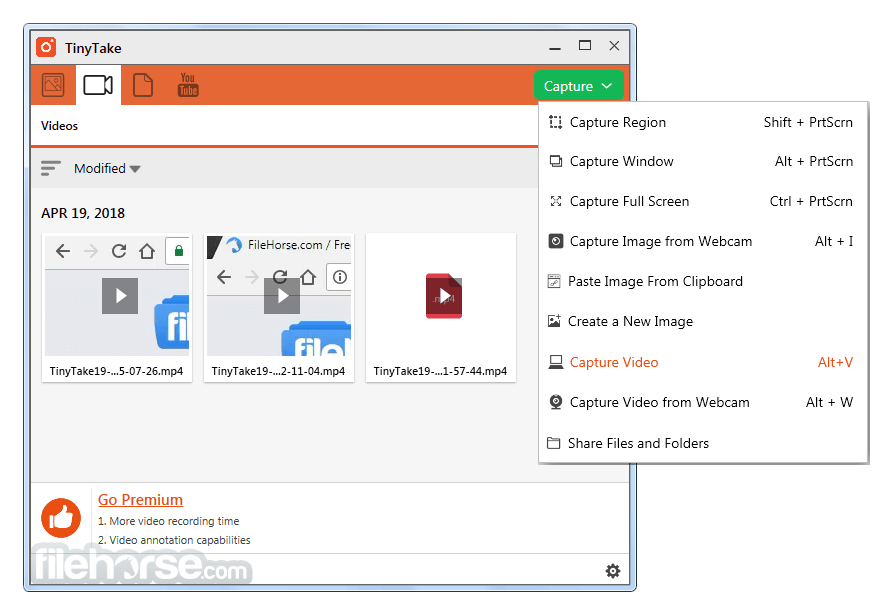Click the Alt + I shortcut text

(x=834, y=241)
